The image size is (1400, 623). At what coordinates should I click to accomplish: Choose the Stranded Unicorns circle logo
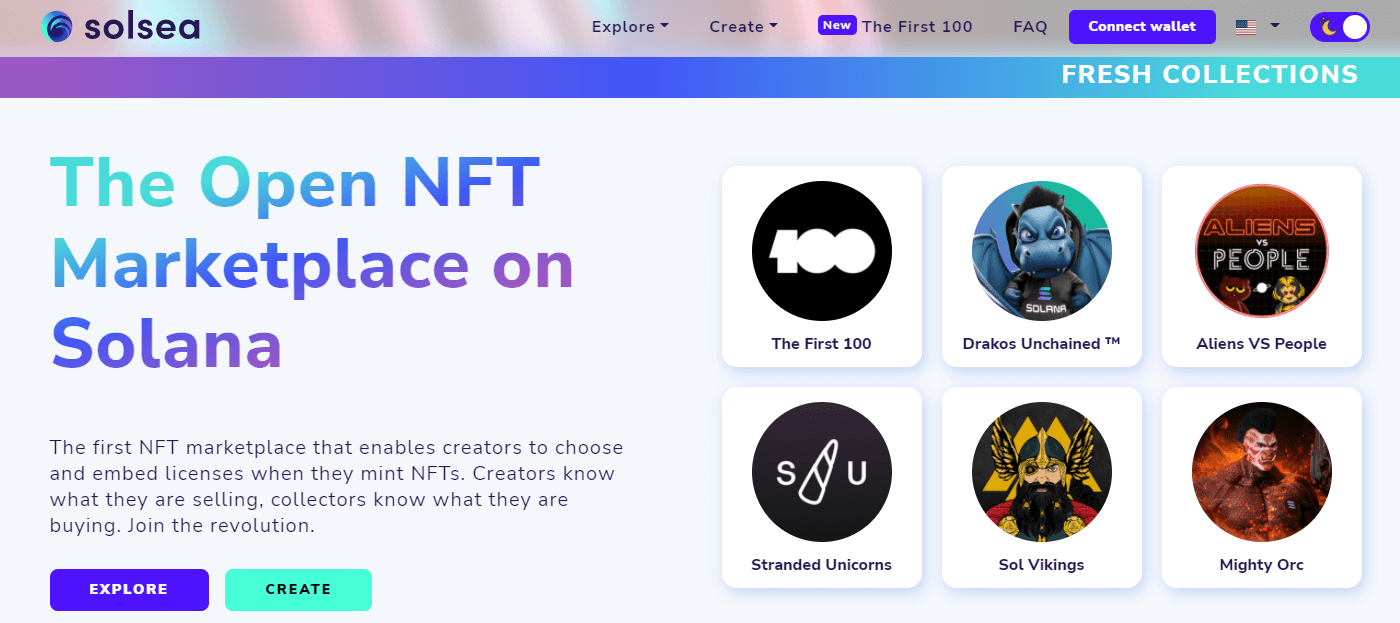pyautogui.click(x=821, y=472)
